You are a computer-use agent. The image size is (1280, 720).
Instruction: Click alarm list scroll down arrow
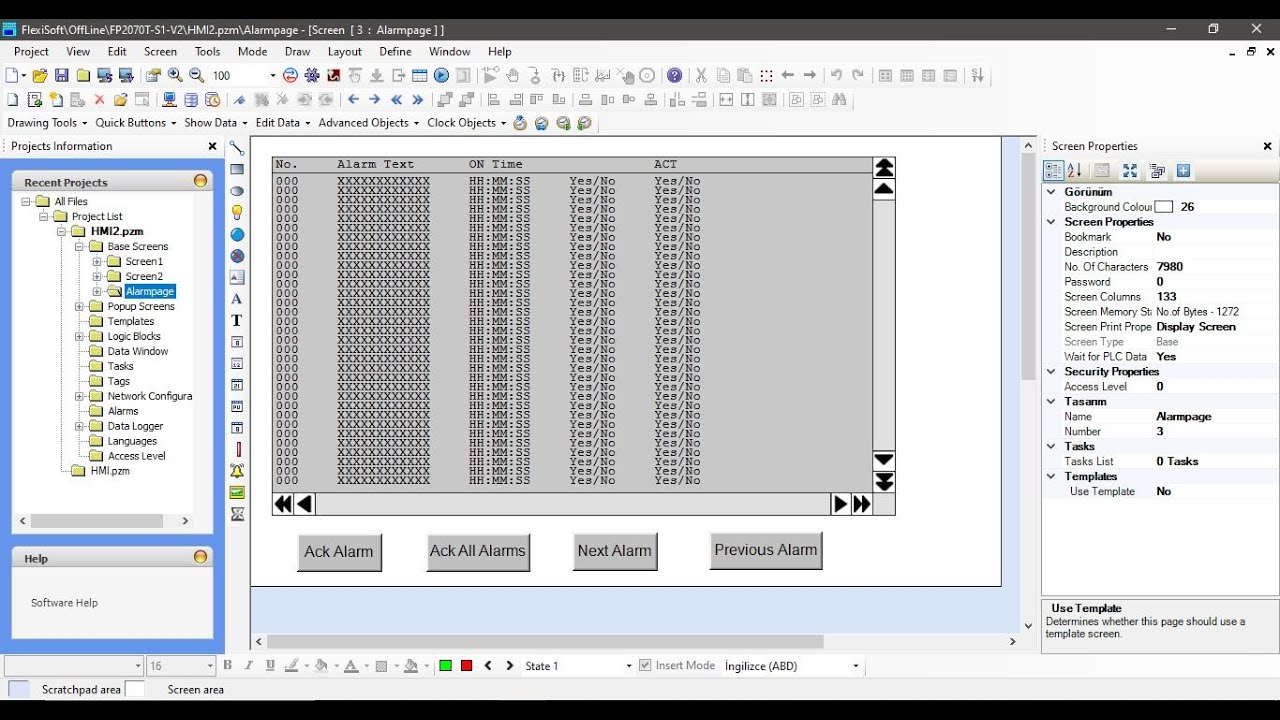pyautogui.click(x=884, y=460)
